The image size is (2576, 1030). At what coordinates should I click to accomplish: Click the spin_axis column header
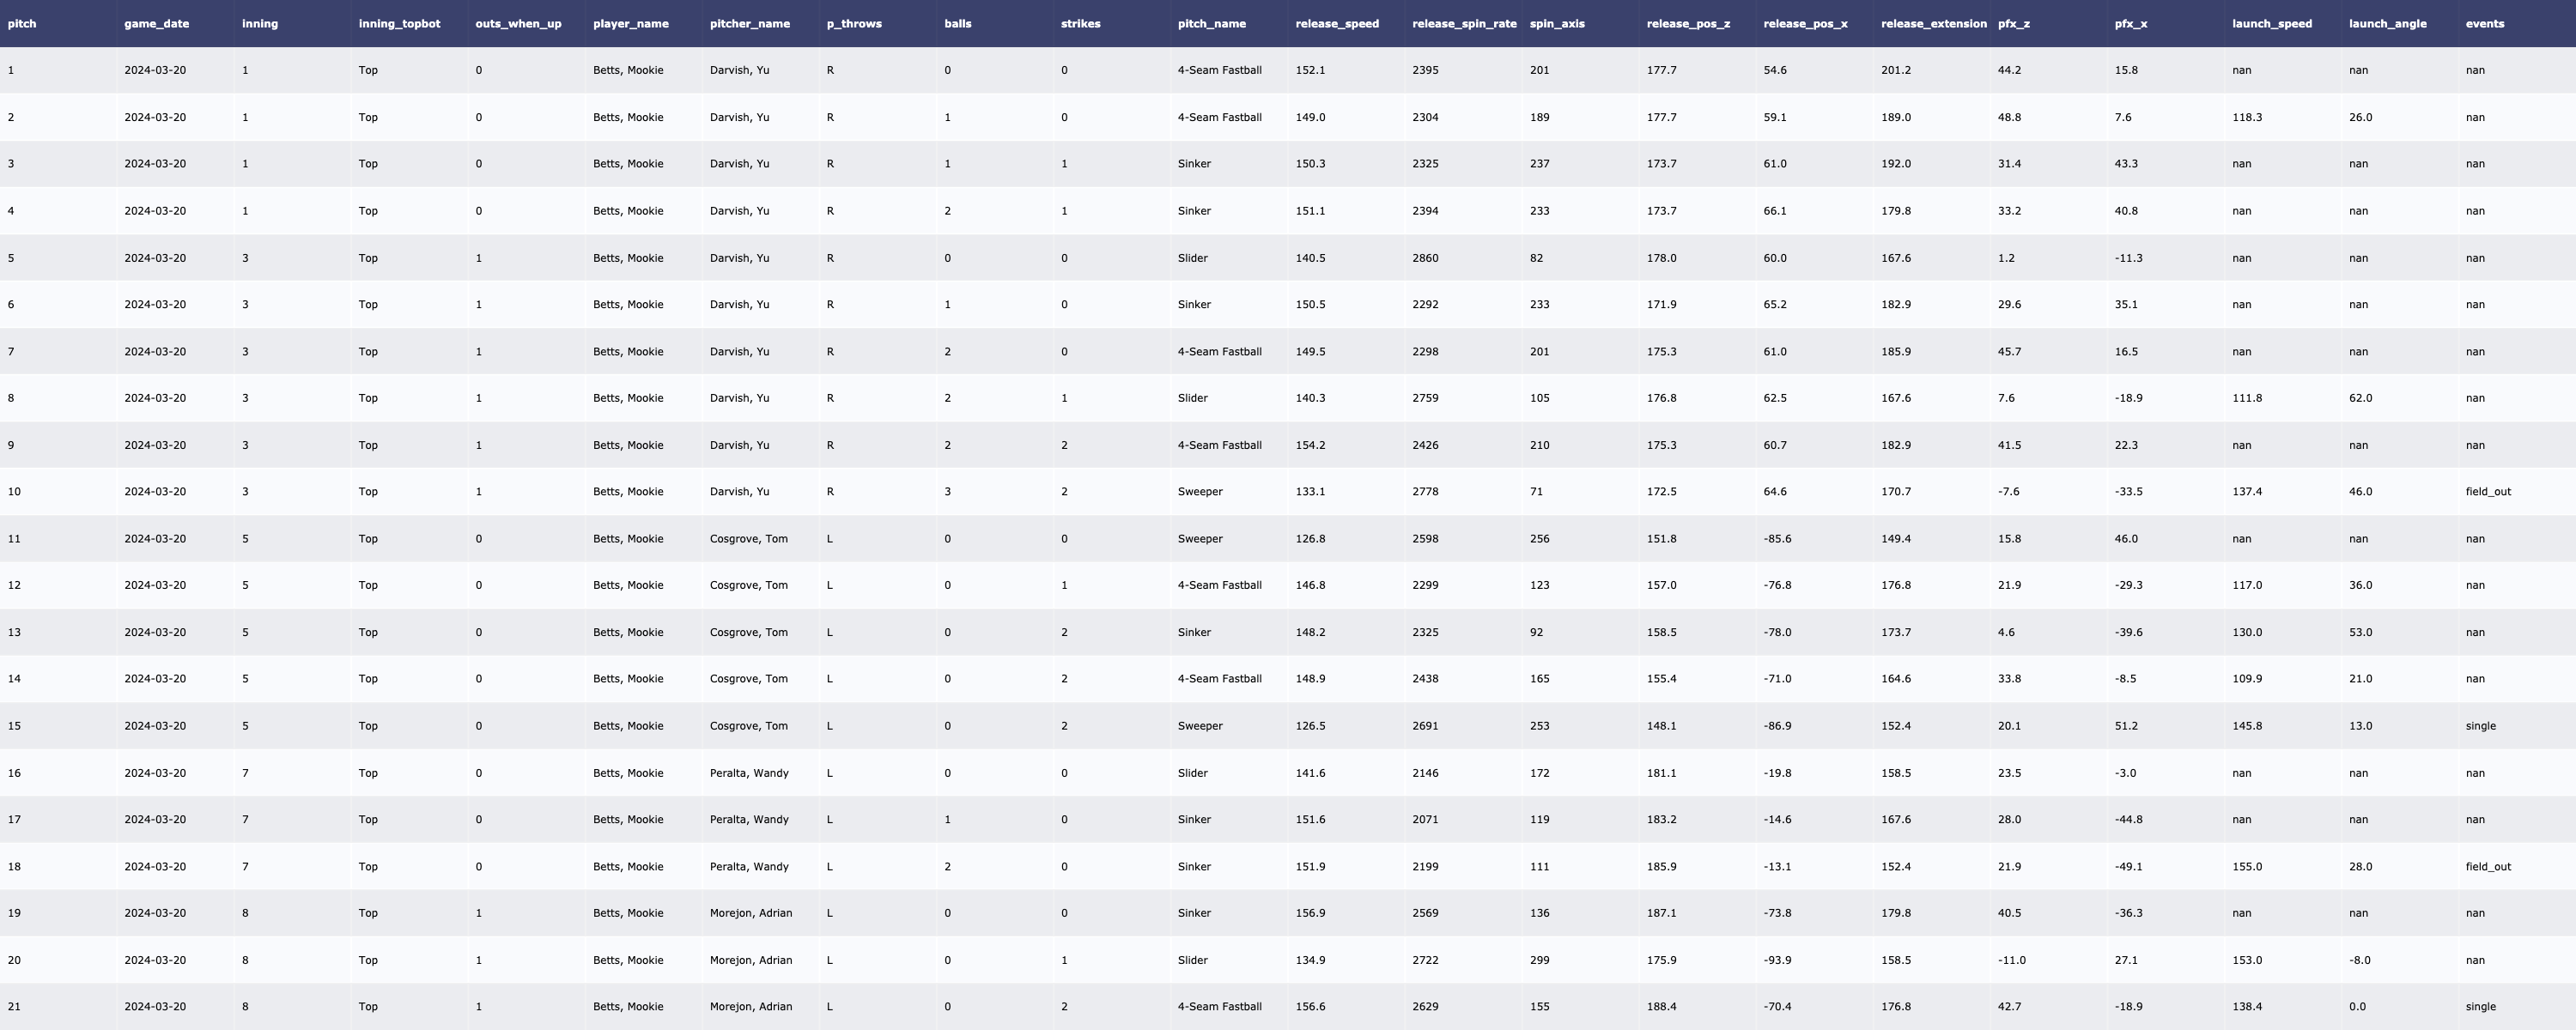pyautogui.click(x=1556, y=23)
